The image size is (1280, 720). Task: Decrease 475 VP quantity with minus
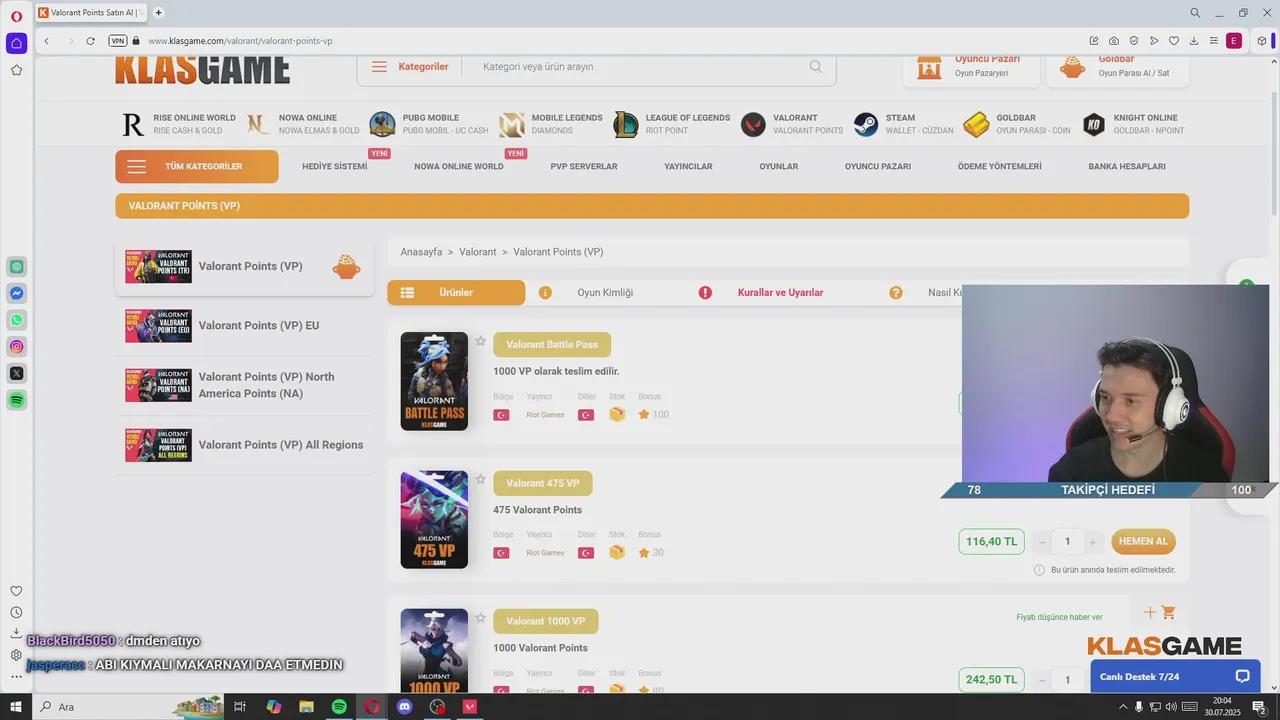pyautogui.click(x=1042, y=542)
